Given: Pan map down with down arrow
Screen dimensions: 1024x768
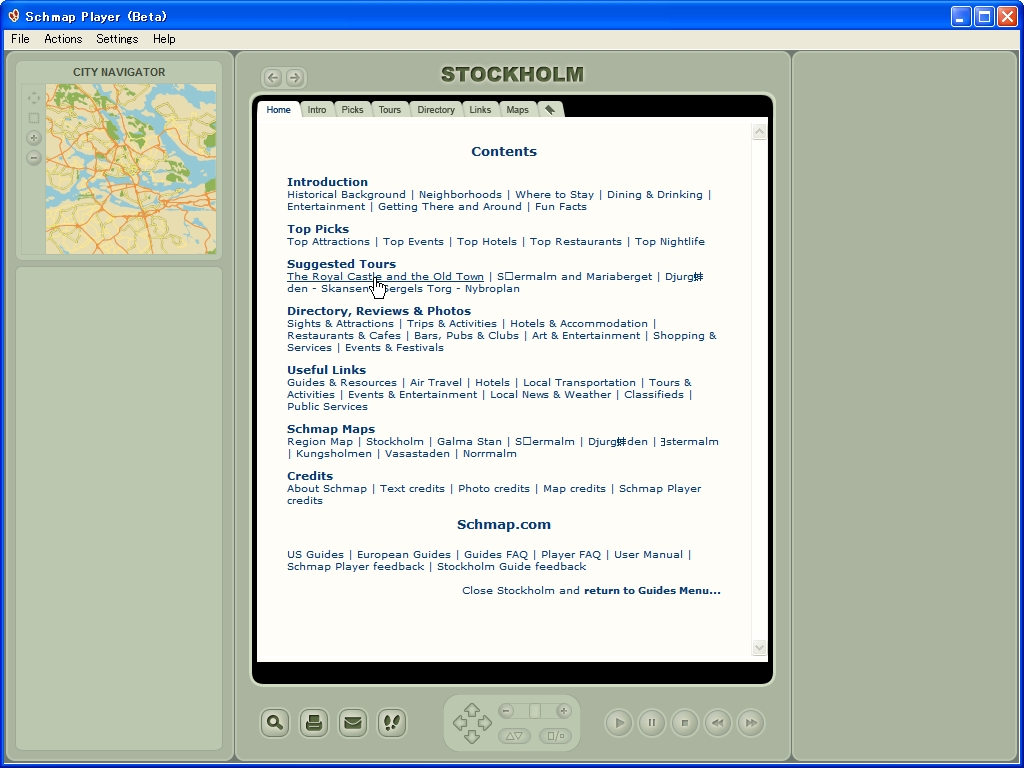Looking at the screenshot, I should click(x=472, y=737).
